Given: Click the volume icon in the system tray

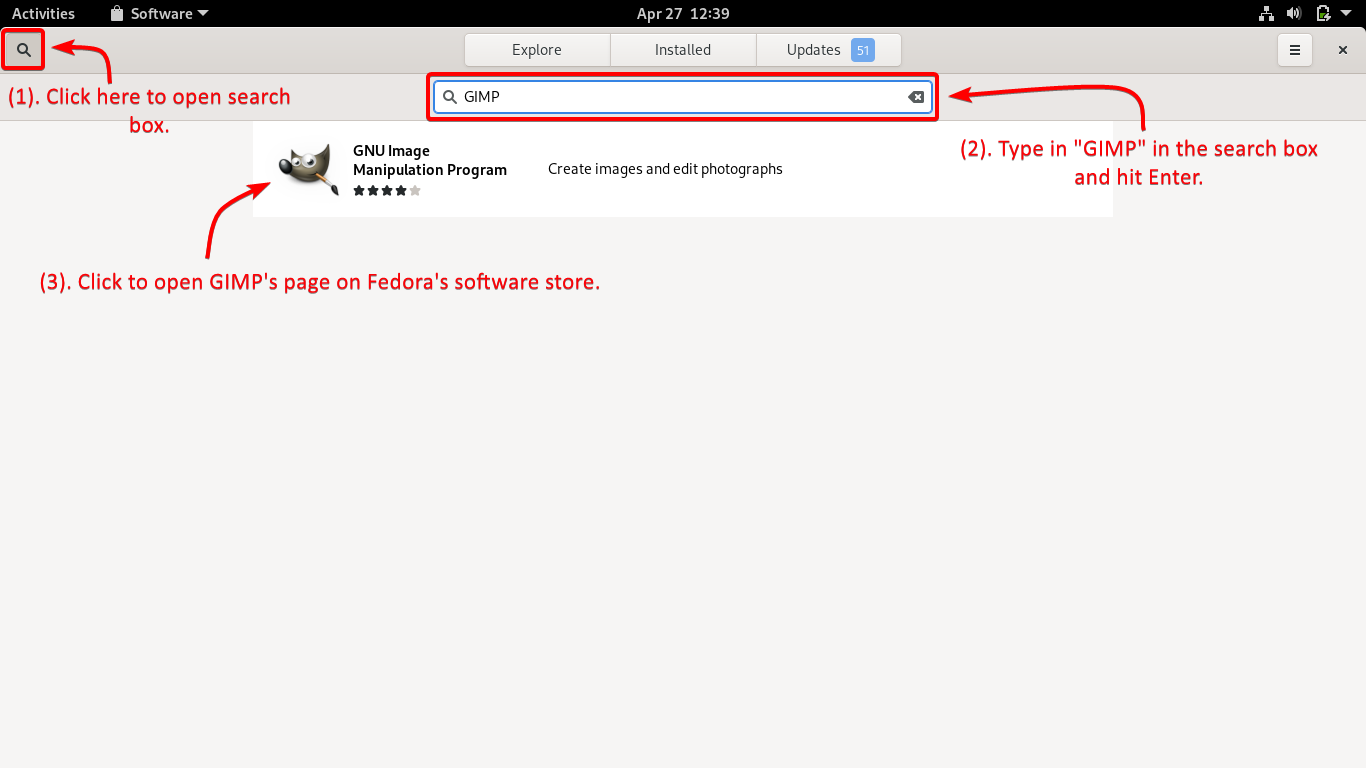Looking at the screenshot, I should (x=1294, y=13).
